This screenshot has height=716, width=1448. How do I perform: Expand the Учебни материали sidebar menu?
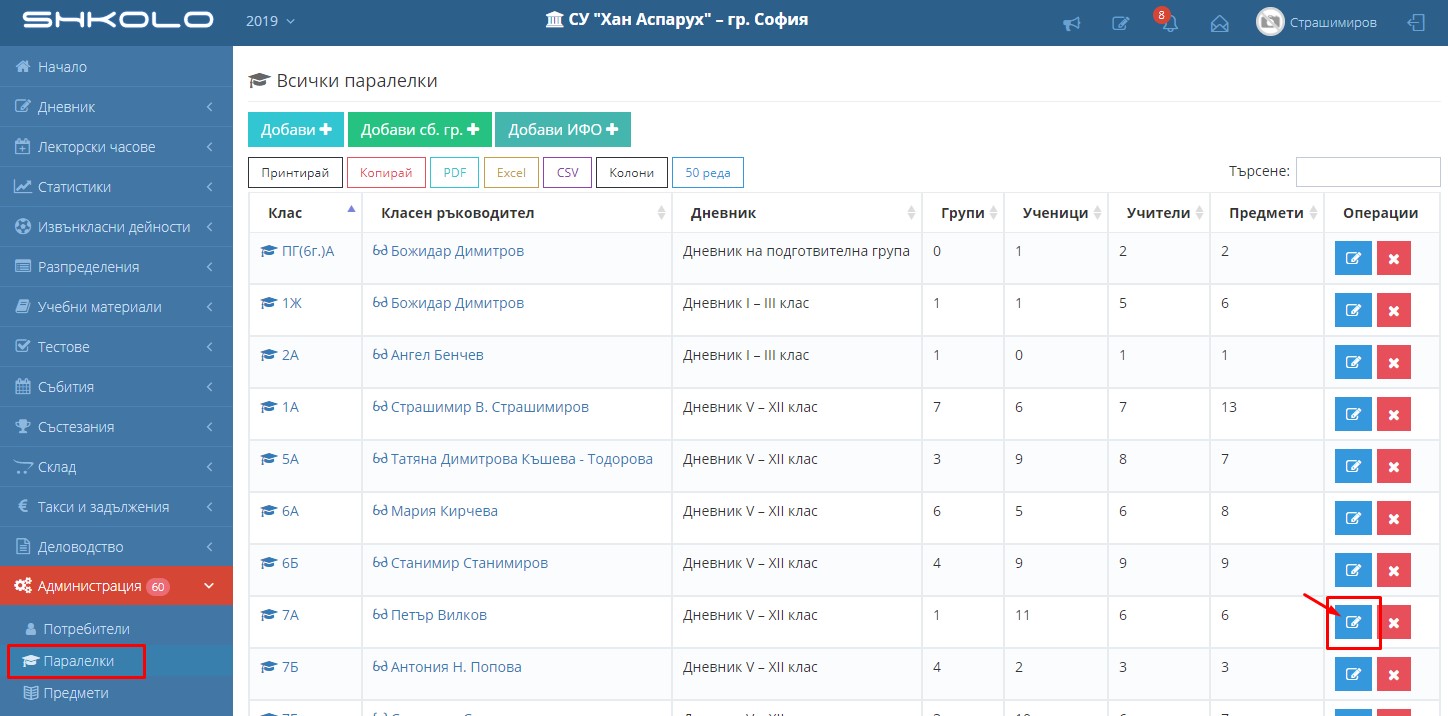click(x=116, y=307)
